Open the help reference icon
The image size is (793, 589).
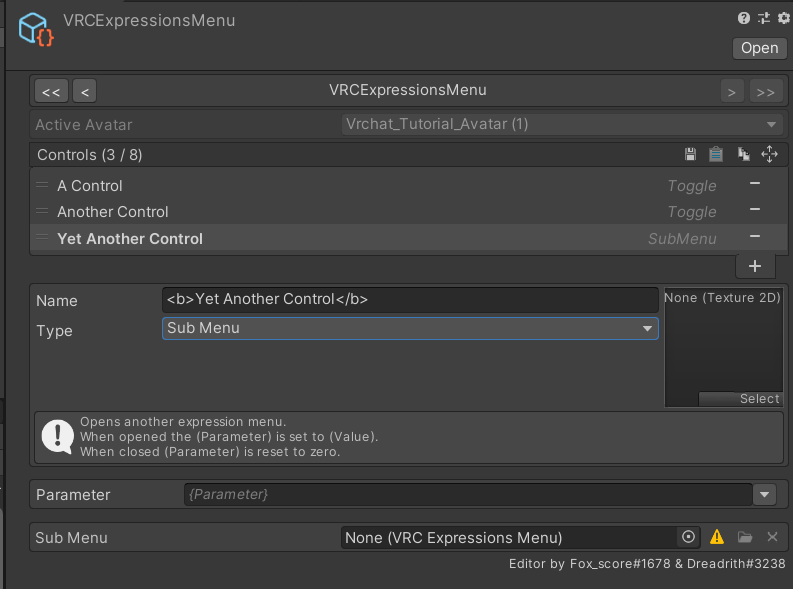744,18
